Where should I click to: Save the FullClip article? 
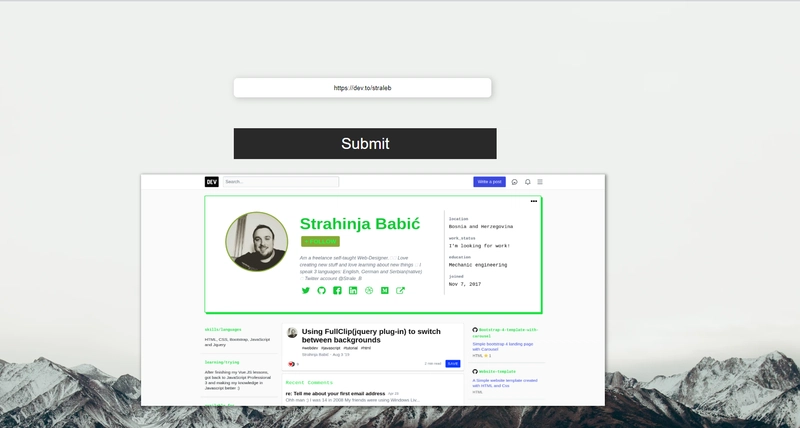tap(453, 364)
